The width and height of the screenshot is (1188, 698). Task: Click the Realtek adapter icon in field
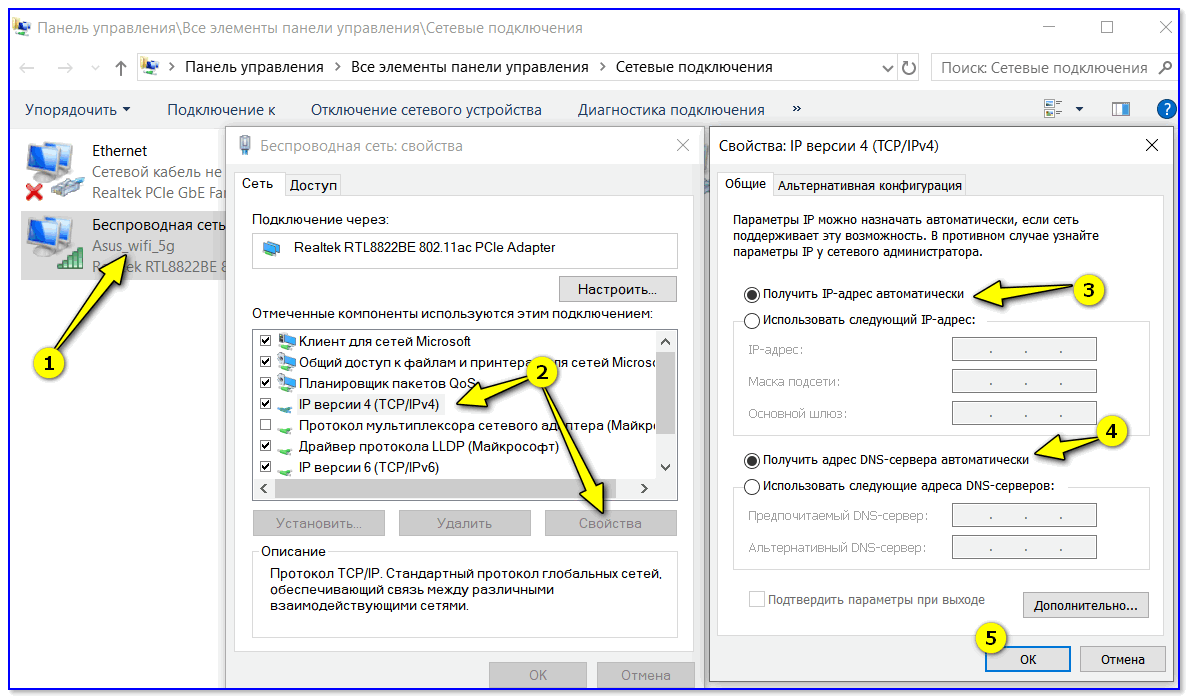(271, 249)
